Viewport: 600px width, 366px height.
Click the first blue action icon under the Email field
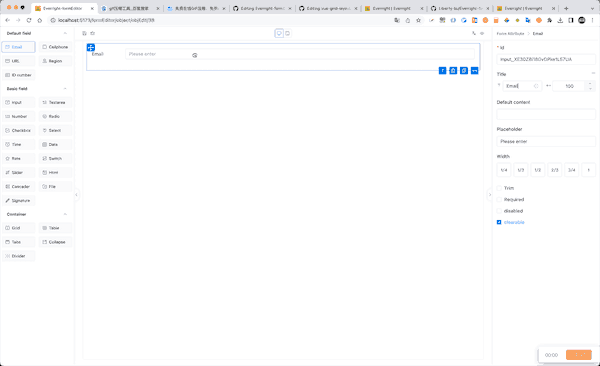tap(442, 70)
